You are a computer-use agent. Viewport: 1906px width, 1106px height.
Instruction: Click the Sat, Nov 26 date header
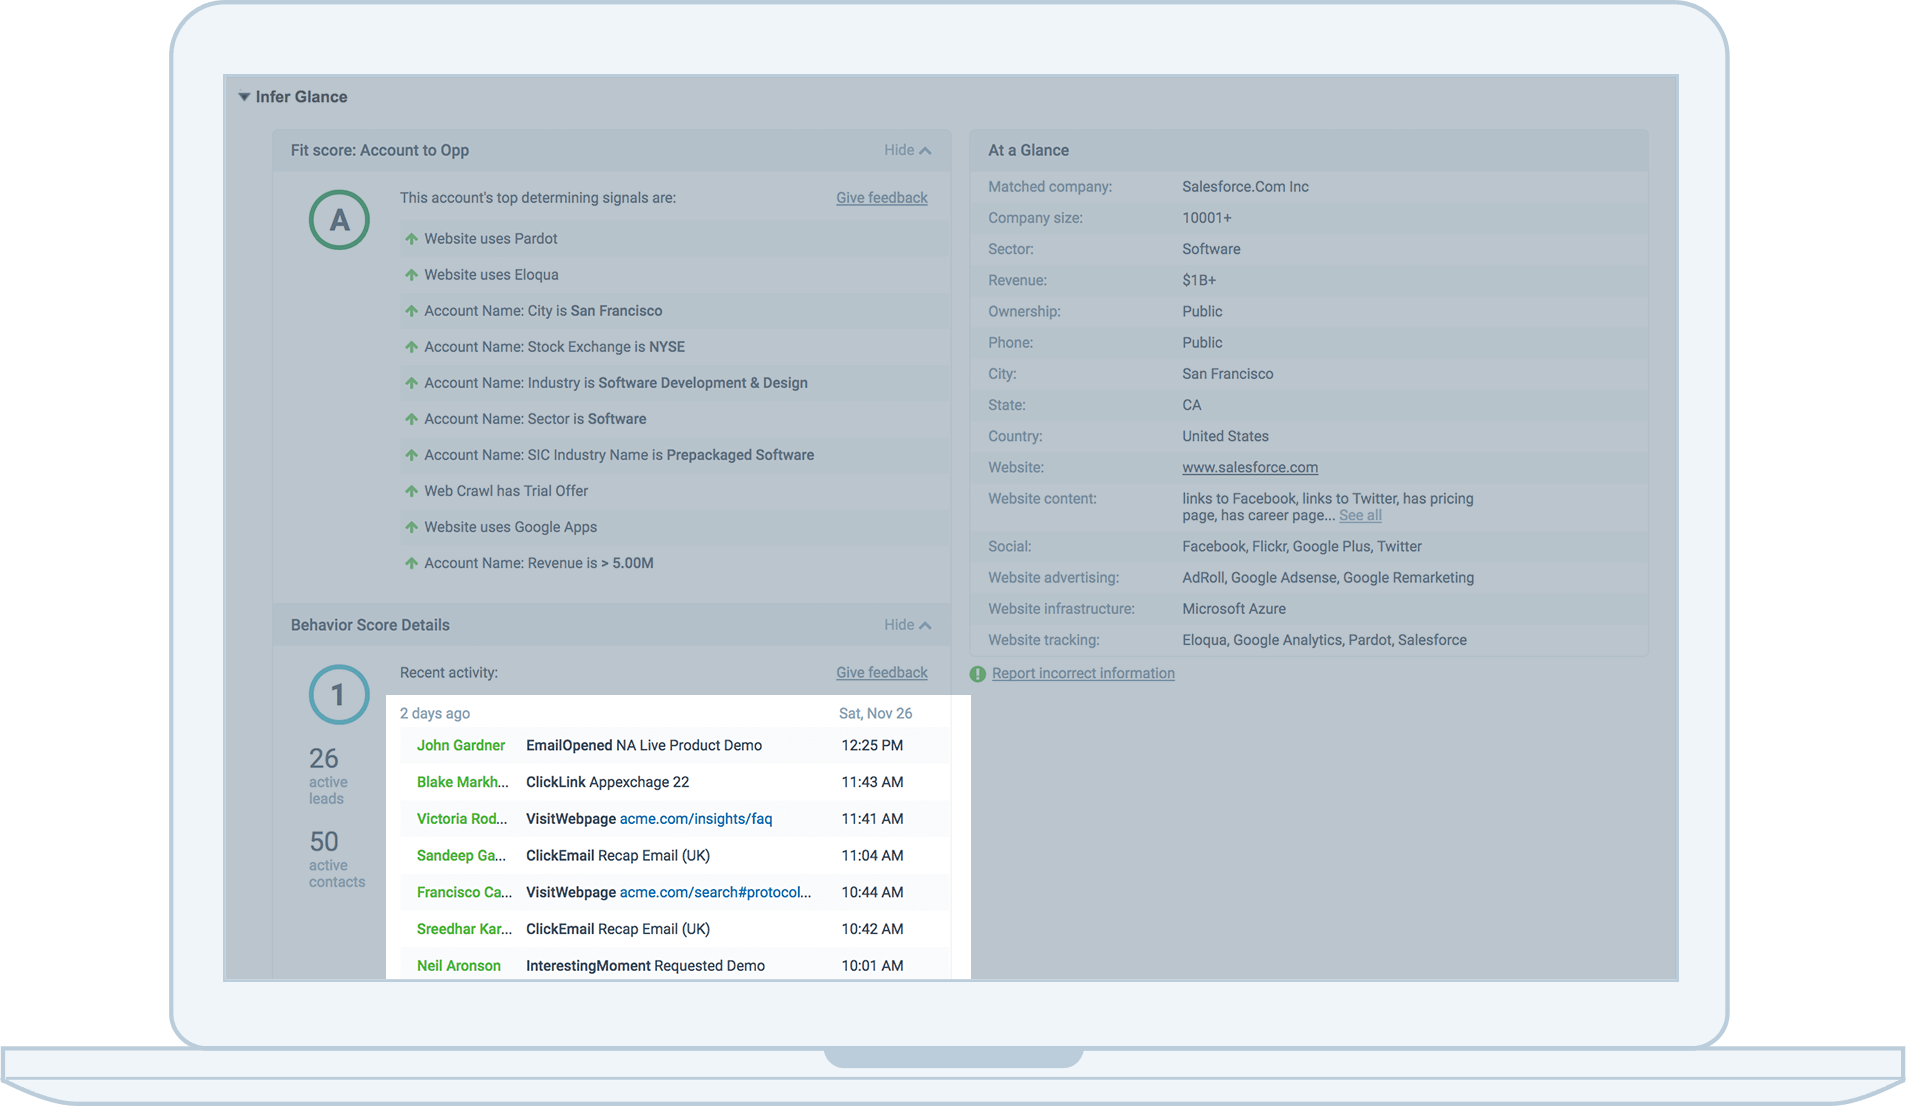[x=875, y=713]
